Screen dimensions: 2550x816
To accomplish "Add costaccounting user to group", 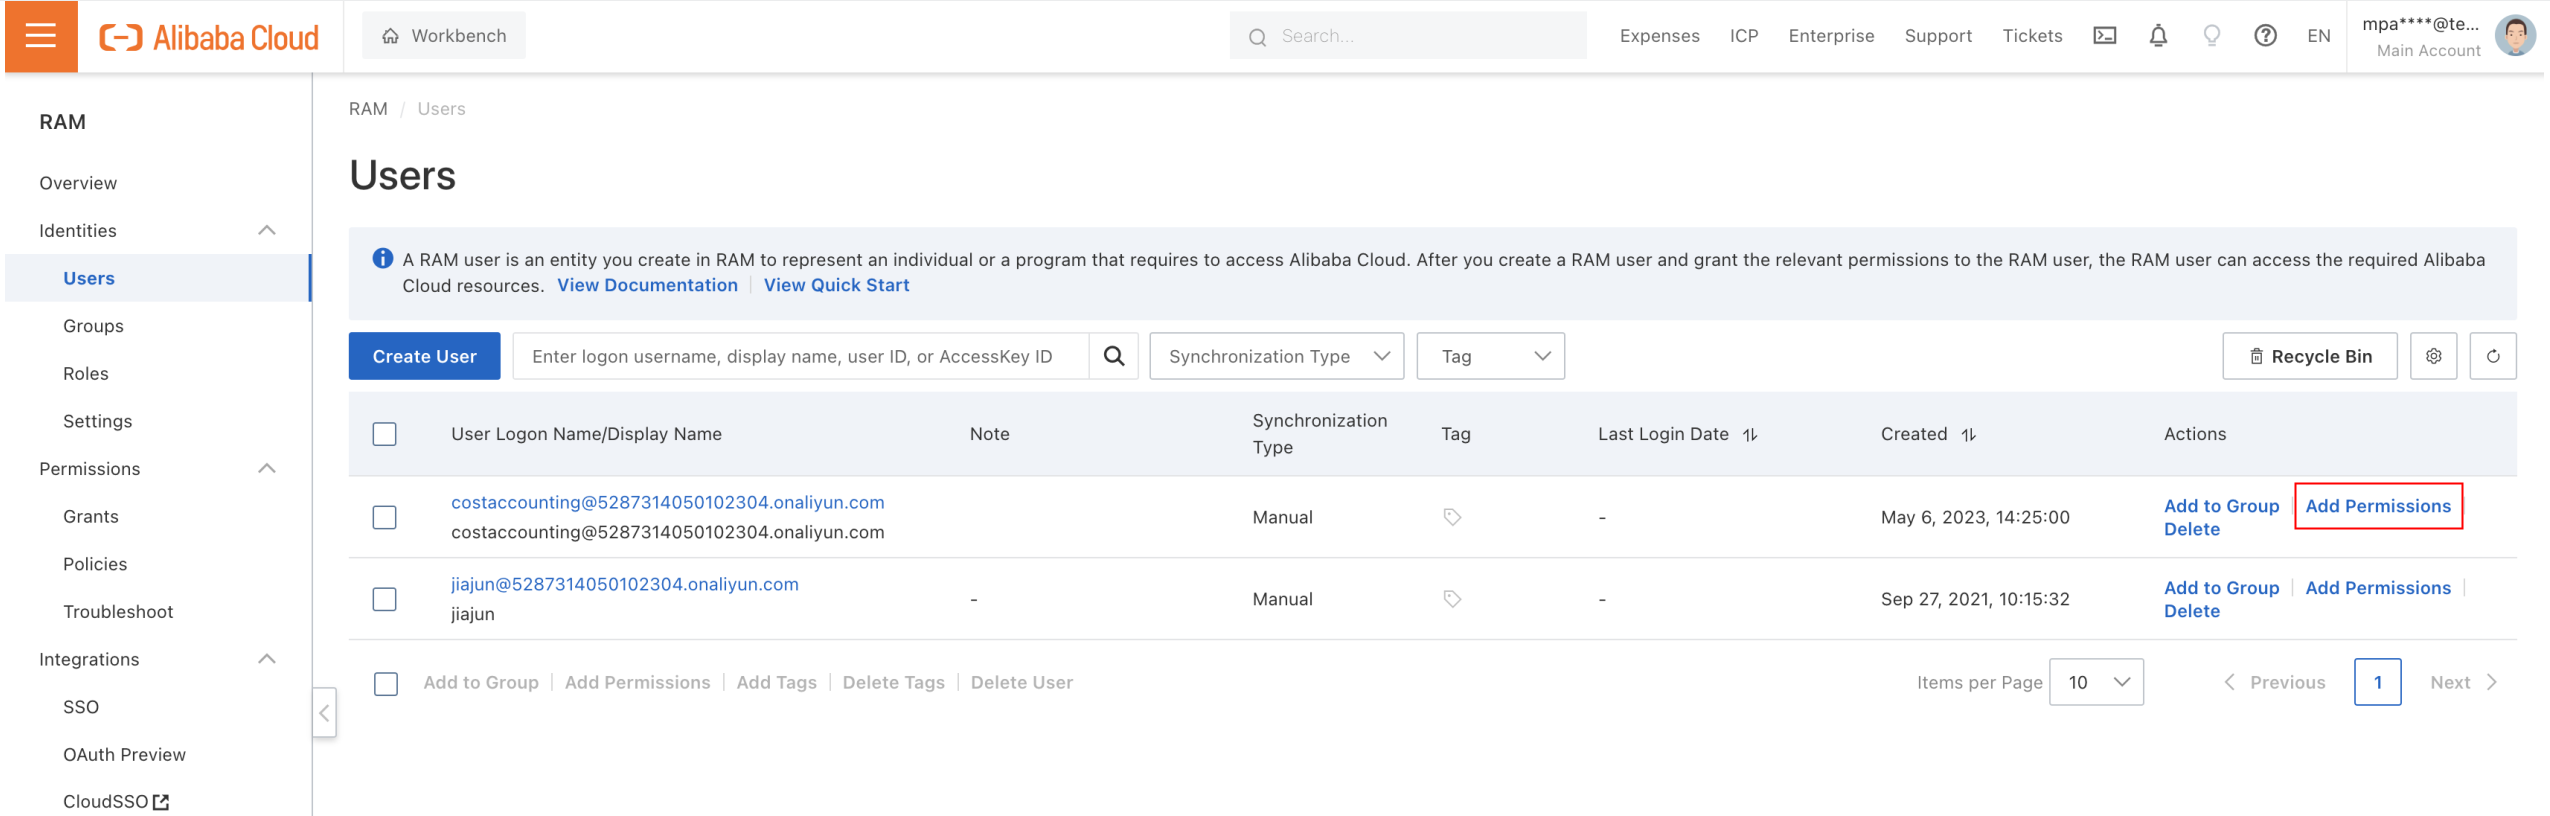I will click(x=2221, y=506).
